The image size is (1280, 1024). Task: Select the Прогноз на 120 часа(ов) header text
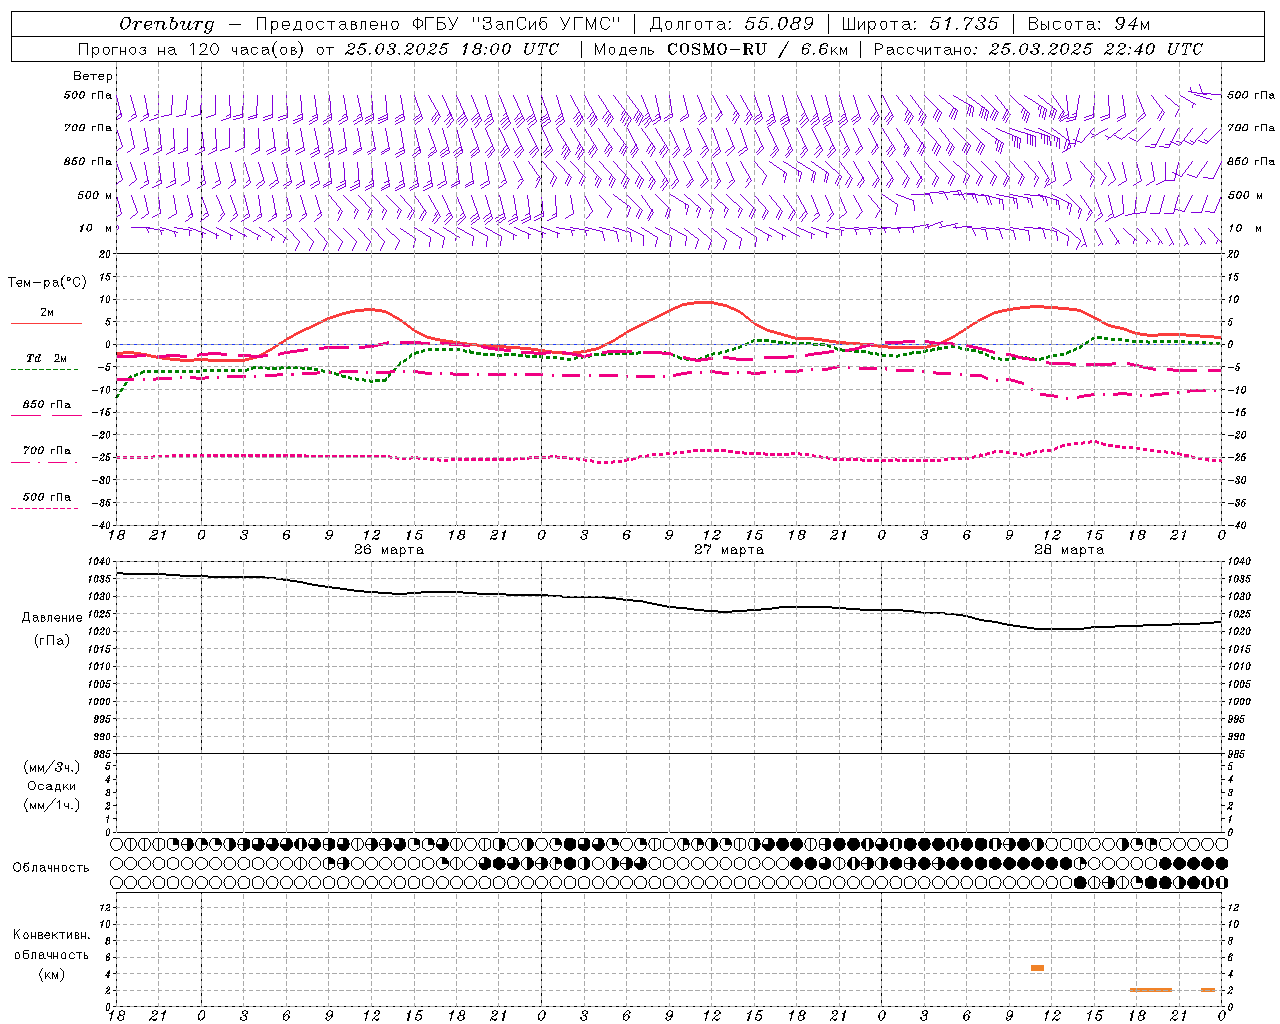tap(192, 49)
